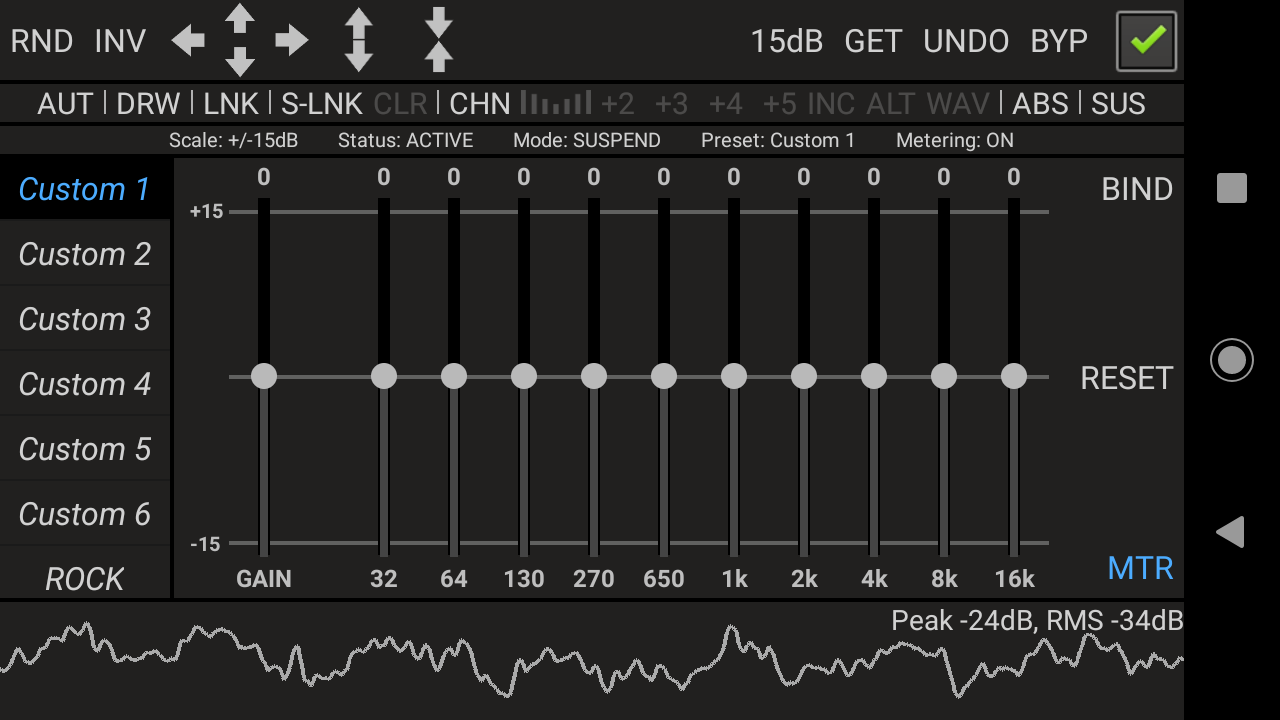Tap the GAIN slider knob
The image size is (1280, 720).
click(x=264, y=376)
